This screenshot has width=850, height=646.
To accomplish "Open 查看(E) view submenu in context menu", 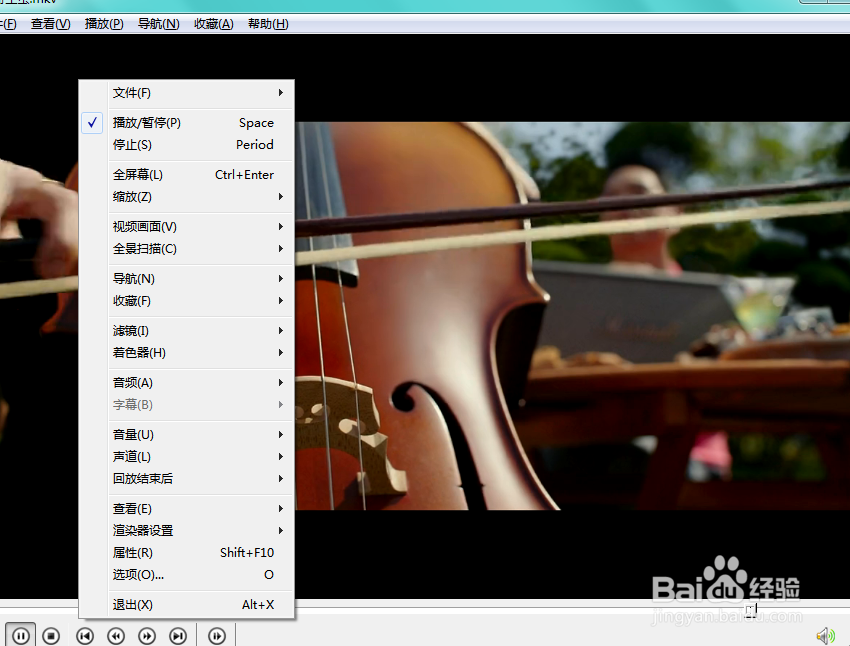I will (x=187, y=508).
